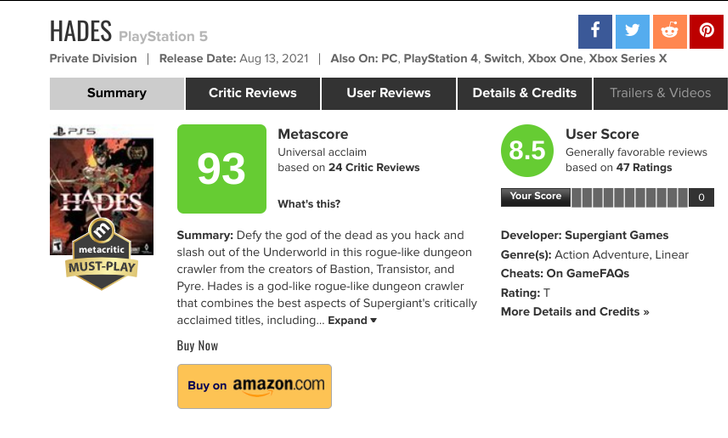Click the green 93 Metascore badge
728x438 pixels.
pyautogui.click(x=221, y=169)
